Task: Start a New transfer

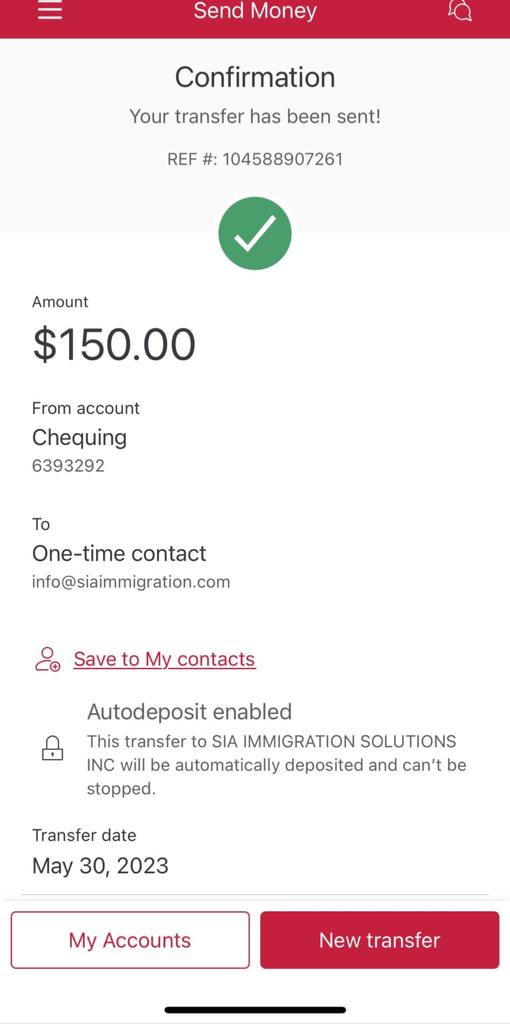Action: pyautogui.click(x=379, y=940)
